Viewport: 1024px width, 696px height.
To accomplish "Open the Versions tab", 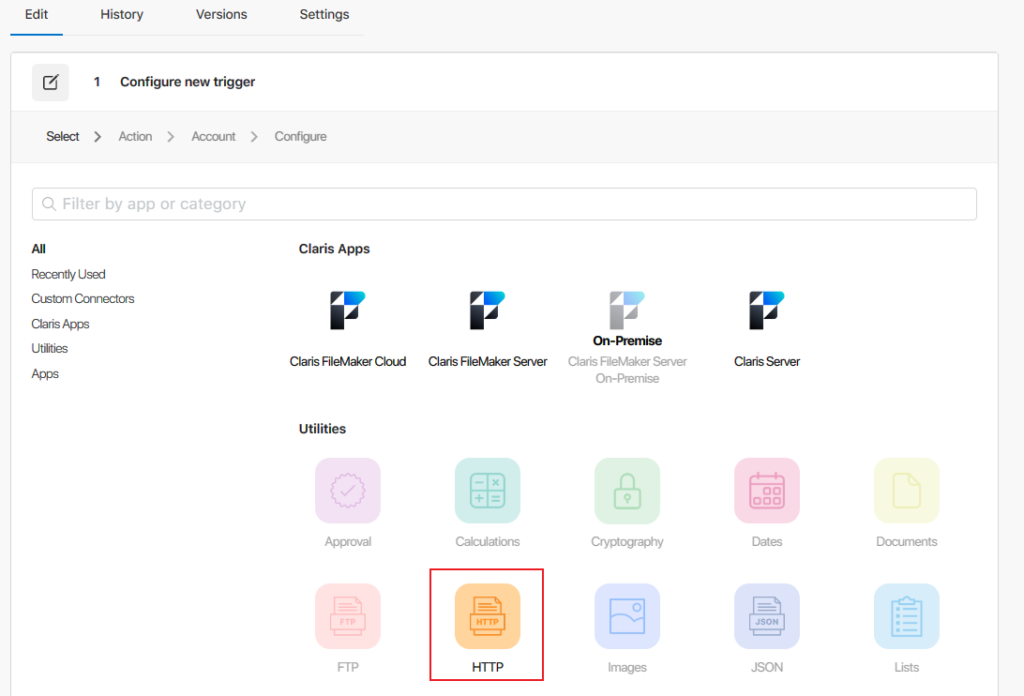I will (x=221, y=15).
